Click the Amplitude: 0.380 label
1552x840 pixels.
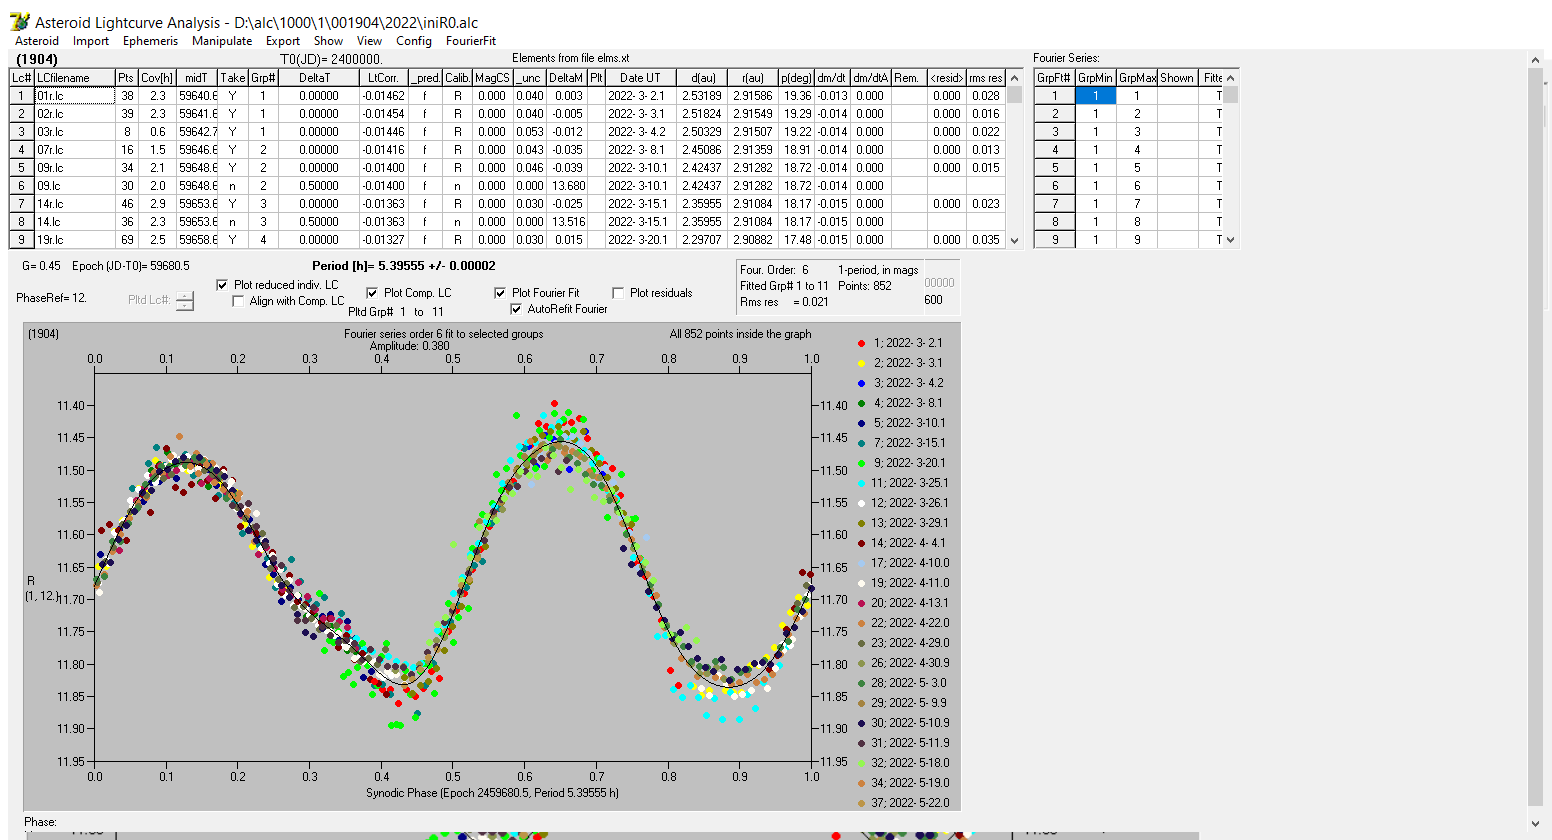coord(410,346)
